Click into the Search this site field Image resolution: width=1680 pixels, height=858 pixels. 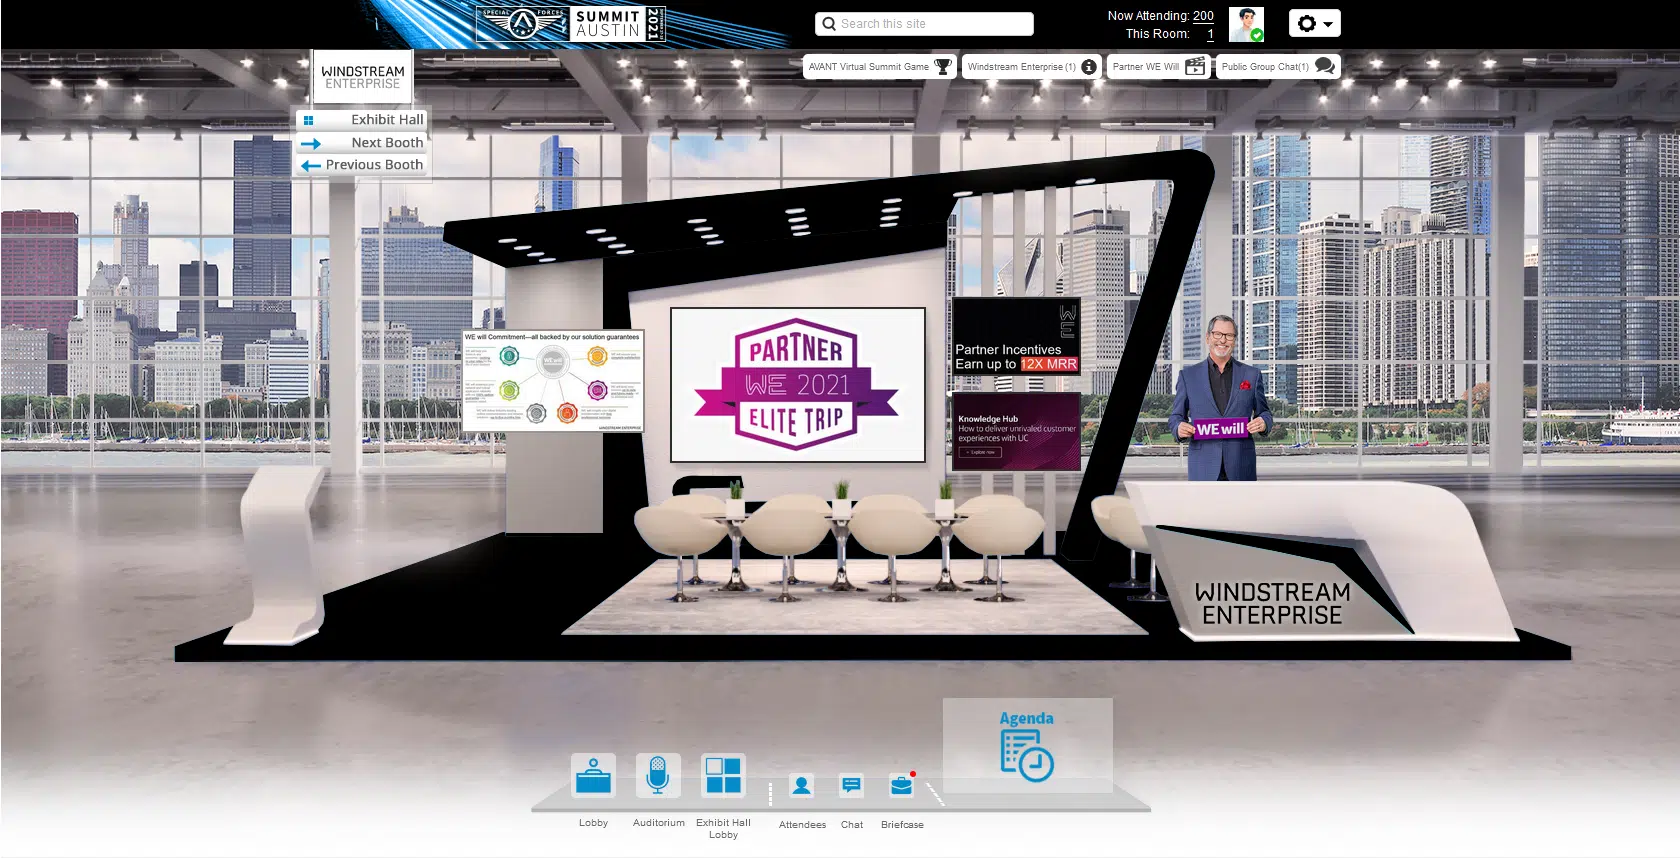pyautogui.click(x=924, y=24)
